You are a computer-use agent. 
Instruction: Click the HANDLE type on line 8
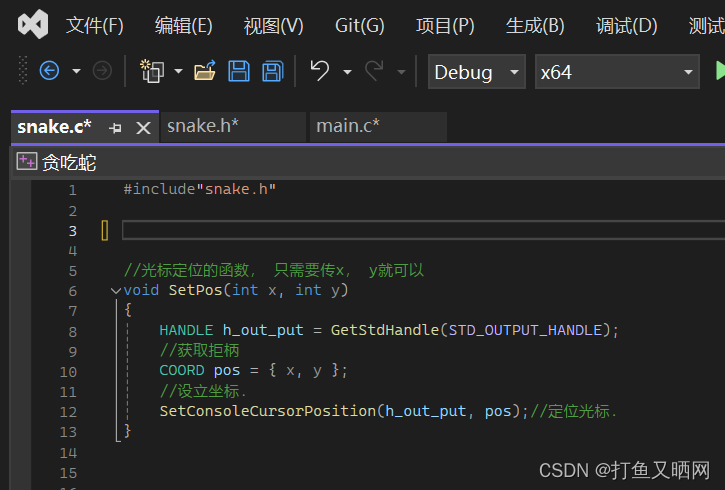[x=186, y=330]
